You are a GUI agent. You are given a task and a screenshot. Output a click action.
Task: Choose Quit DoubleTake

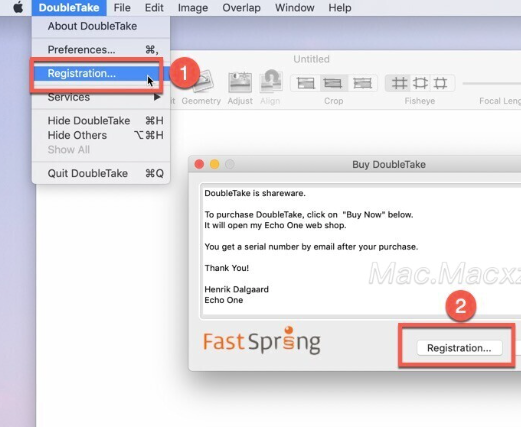[101, 173]
